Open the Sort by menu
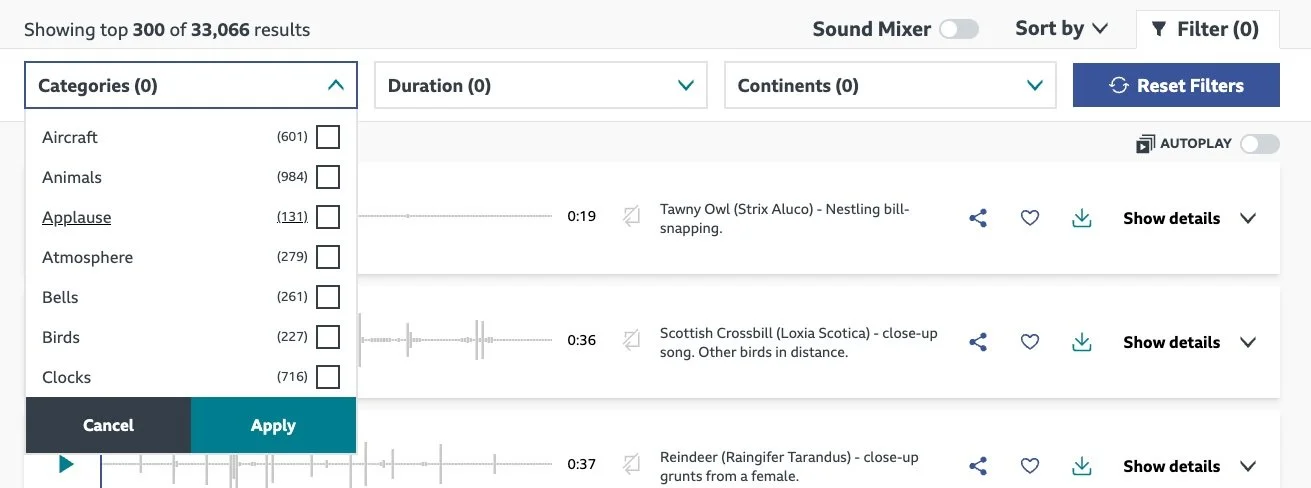The width and height of the screenshot is (1311, 488). tap(1061, 28)
